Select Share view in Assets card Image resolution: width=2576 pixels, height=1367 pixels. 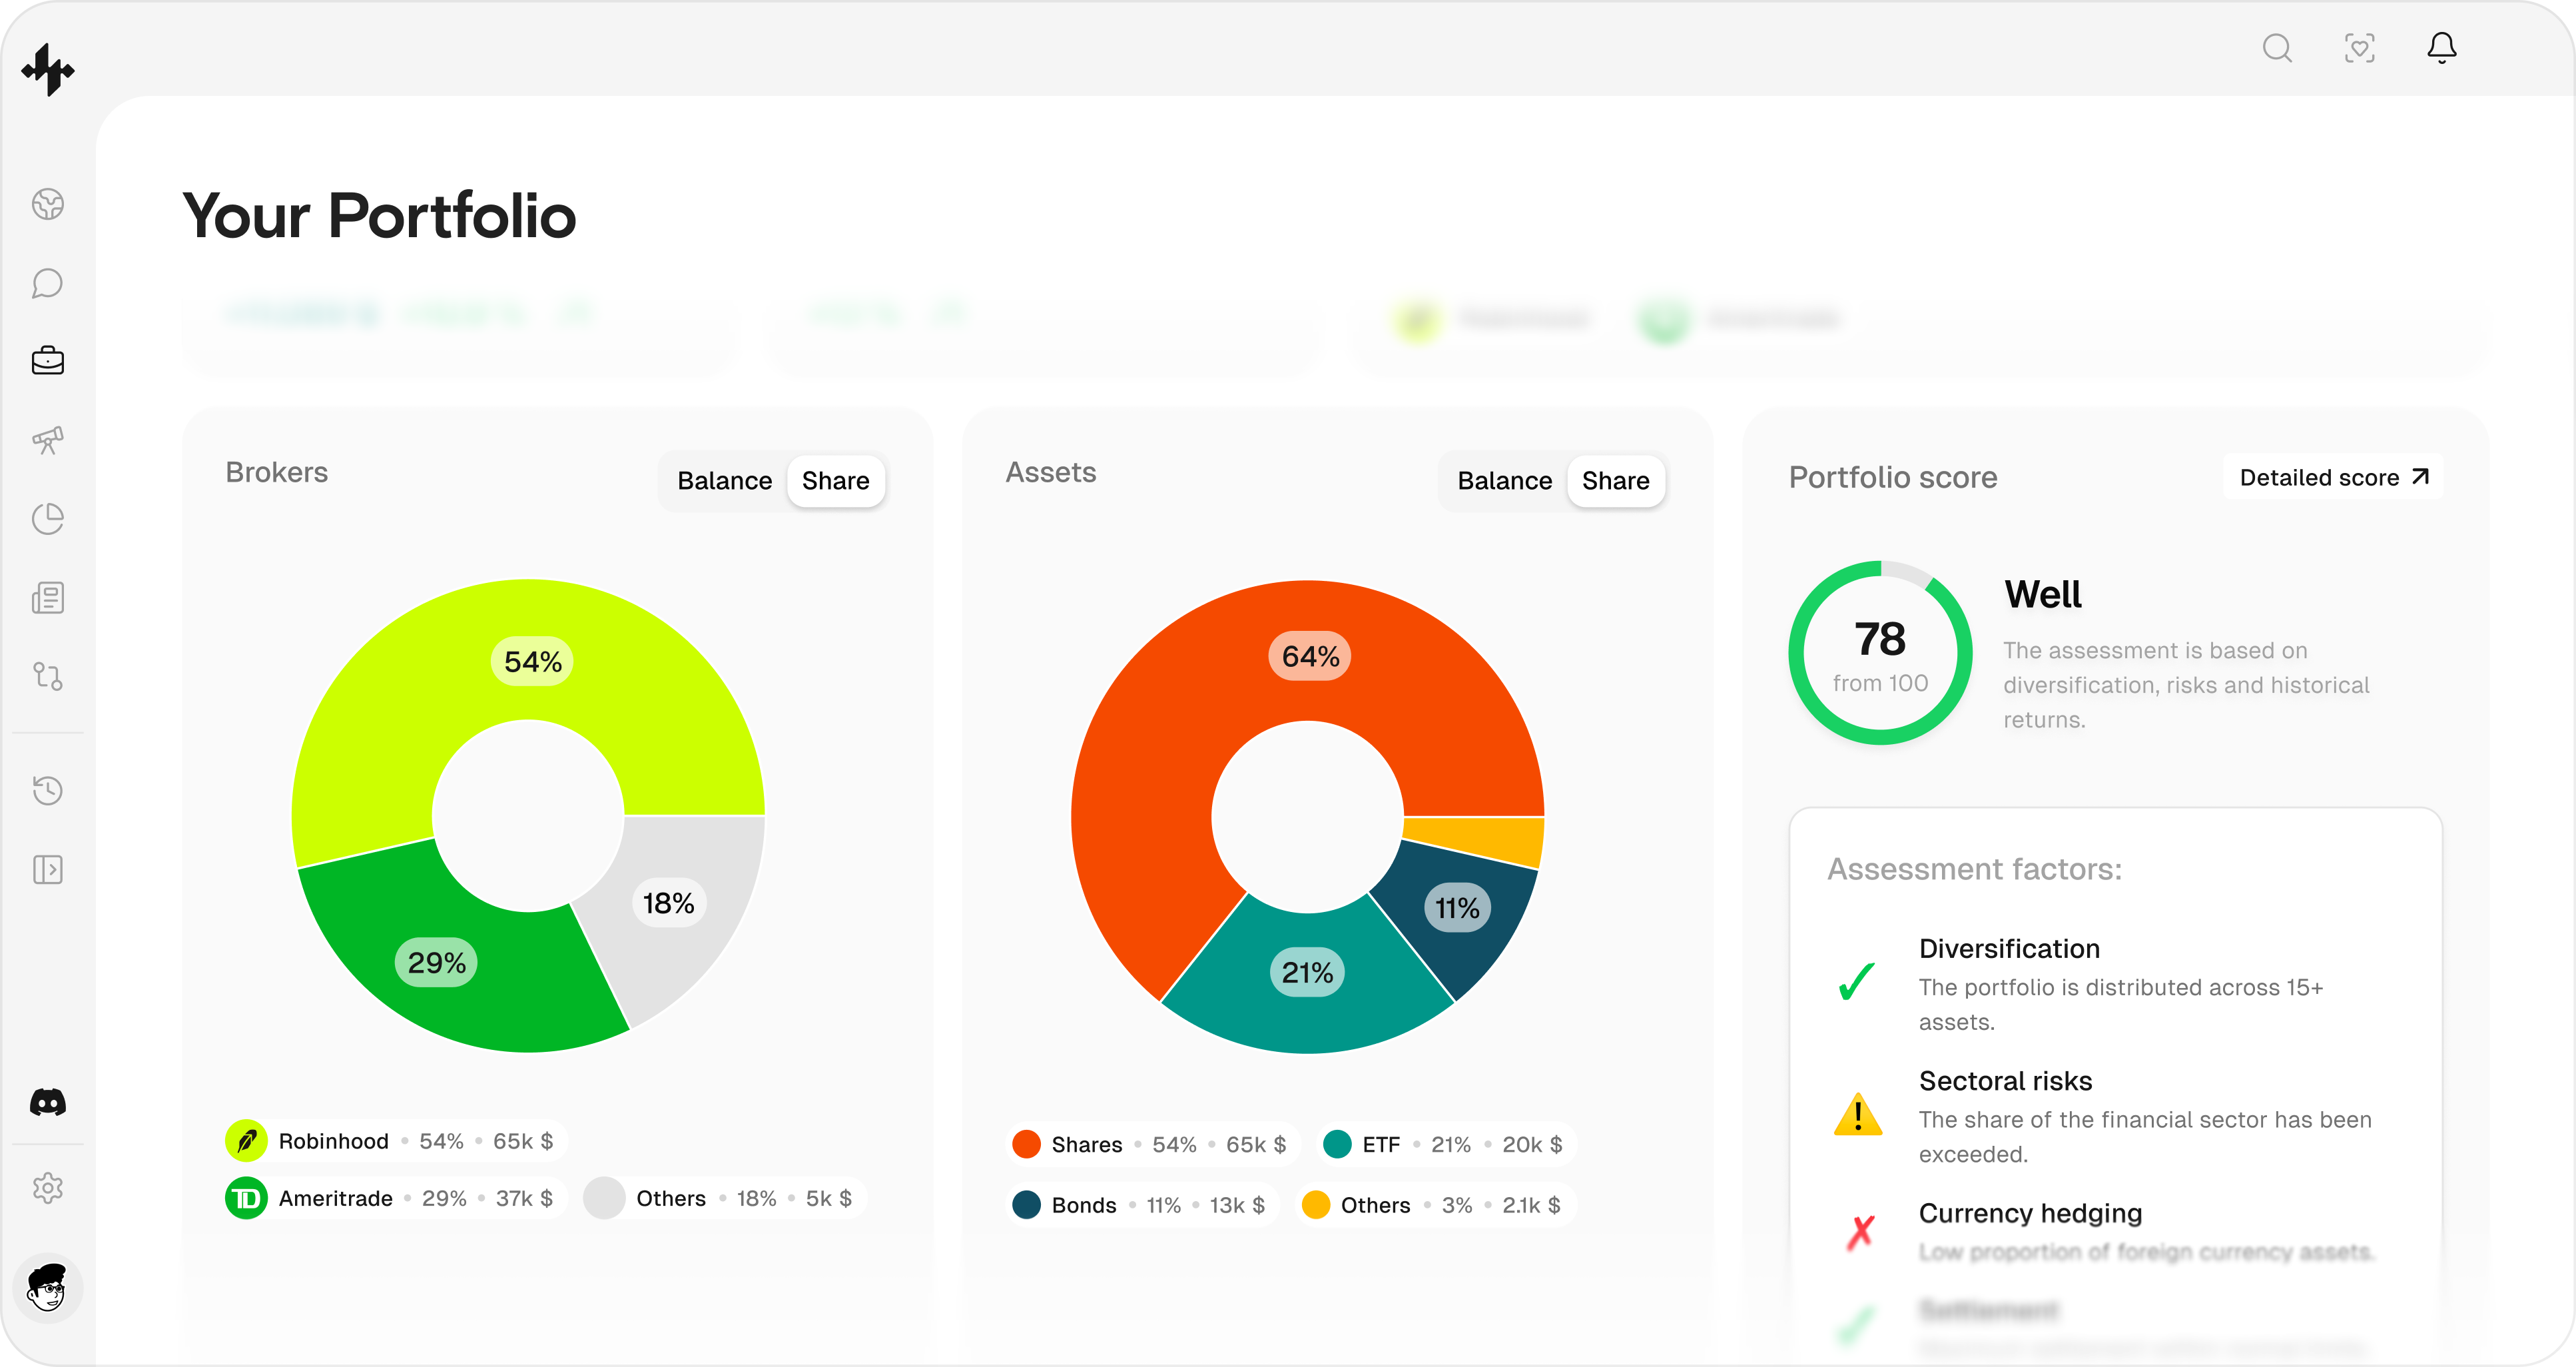pos(1615,481)
